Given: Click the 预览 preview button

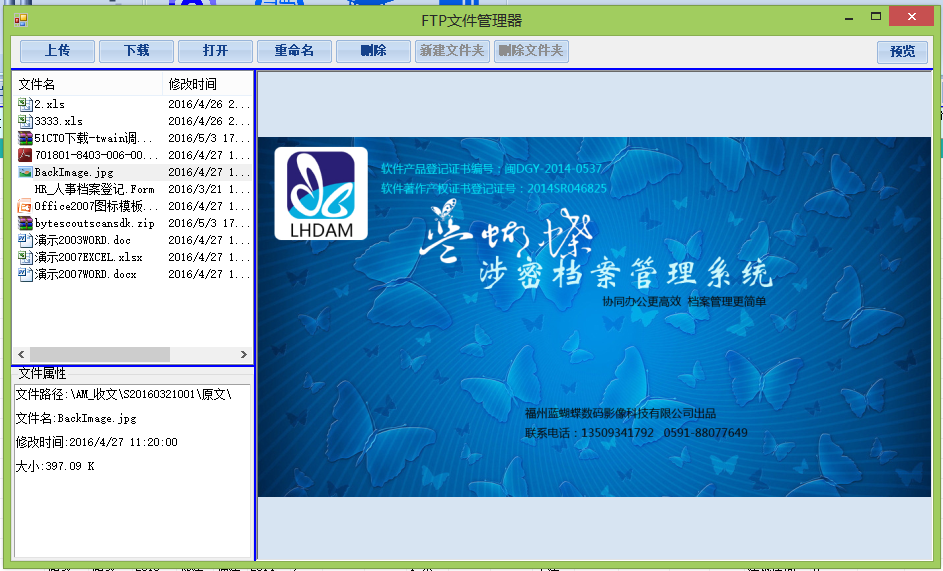Looking at the screenshot, I should coord(902,52).
